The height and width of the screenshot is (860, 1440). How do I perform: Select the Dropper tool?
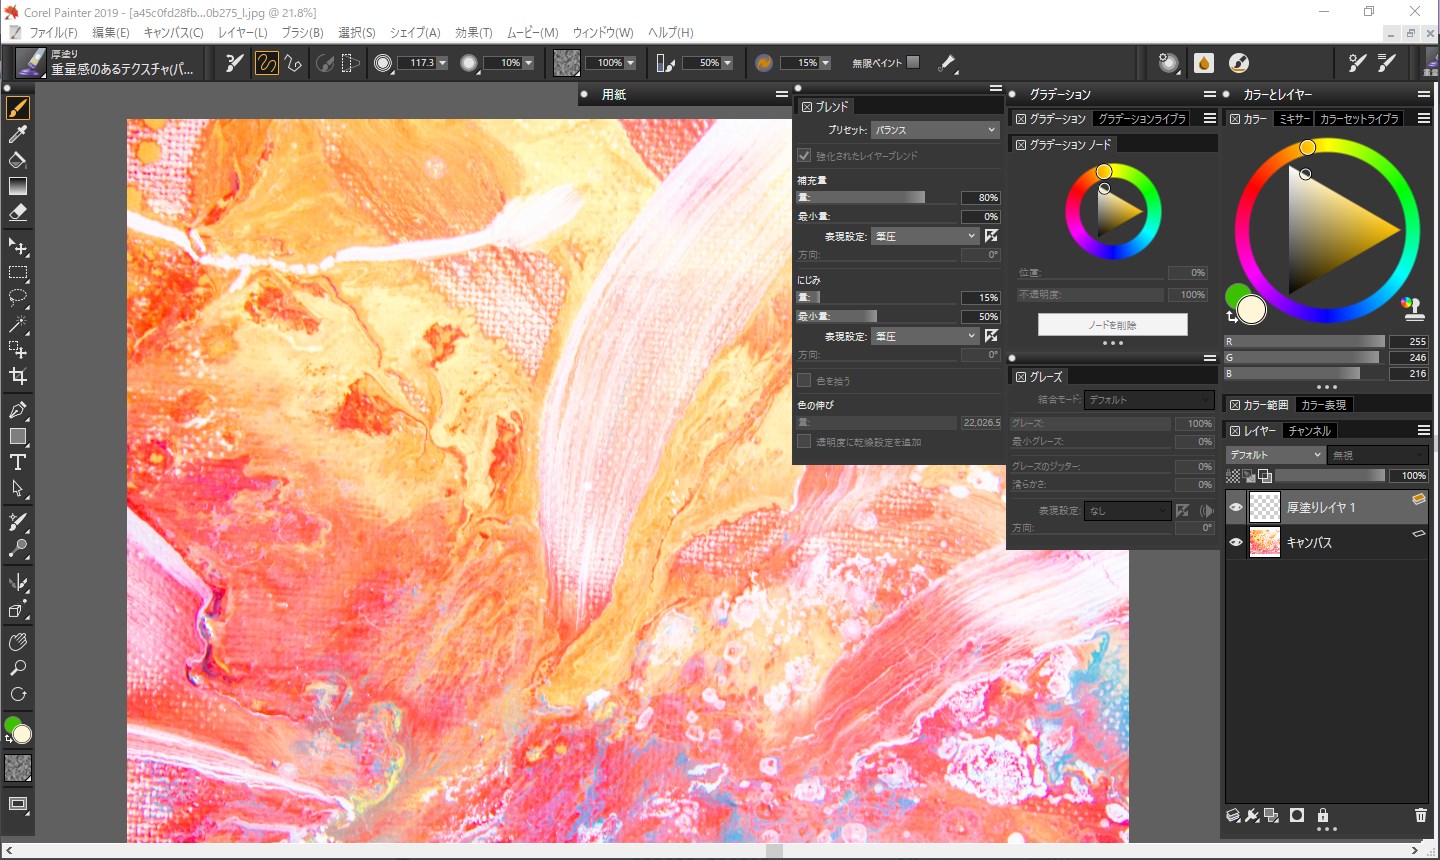click(18, 134)
